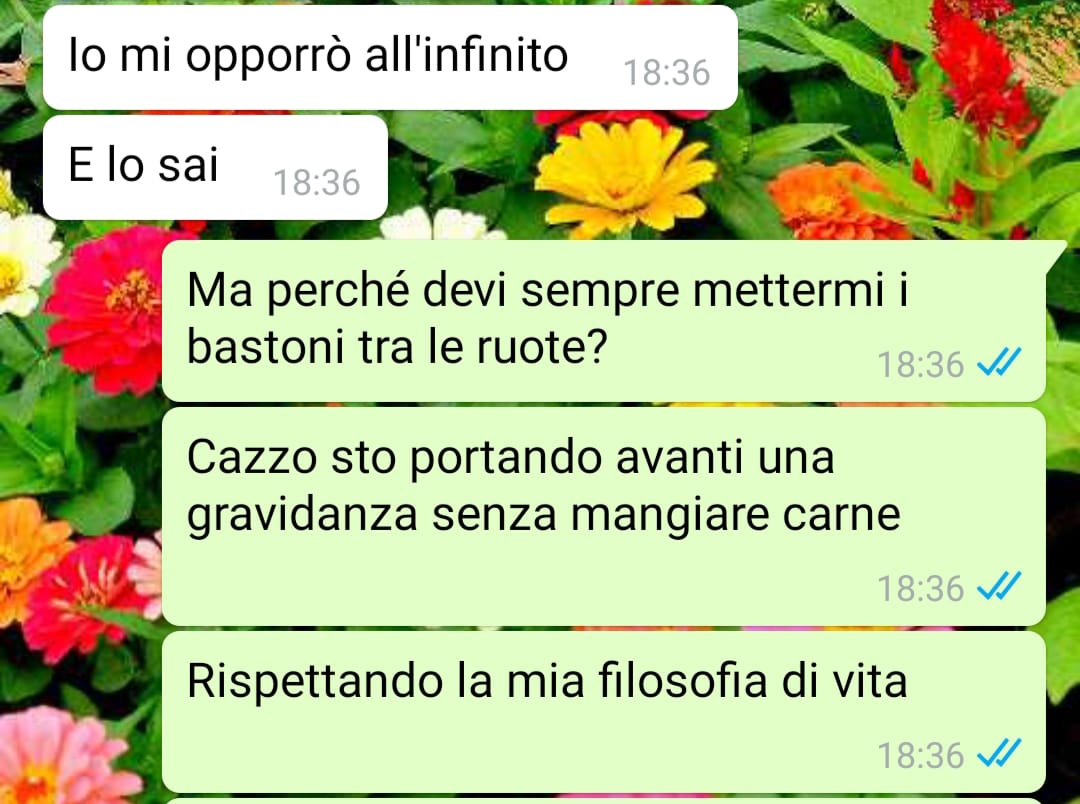
Task: Click the 18:36 timestamp beside "E lo sai"
Action: point(317,183)
